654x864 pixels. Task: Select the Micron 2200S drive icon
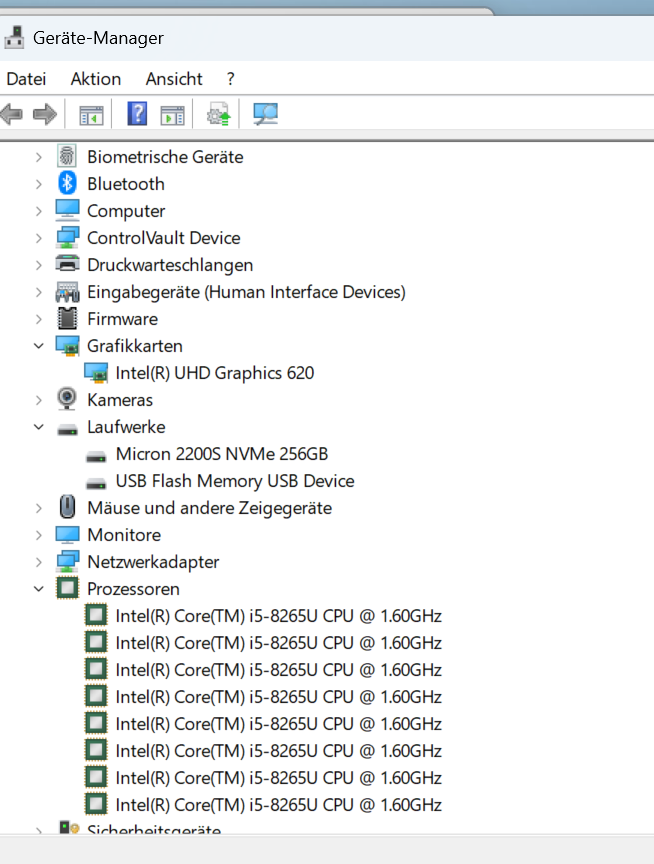click(x=96, y=457)
